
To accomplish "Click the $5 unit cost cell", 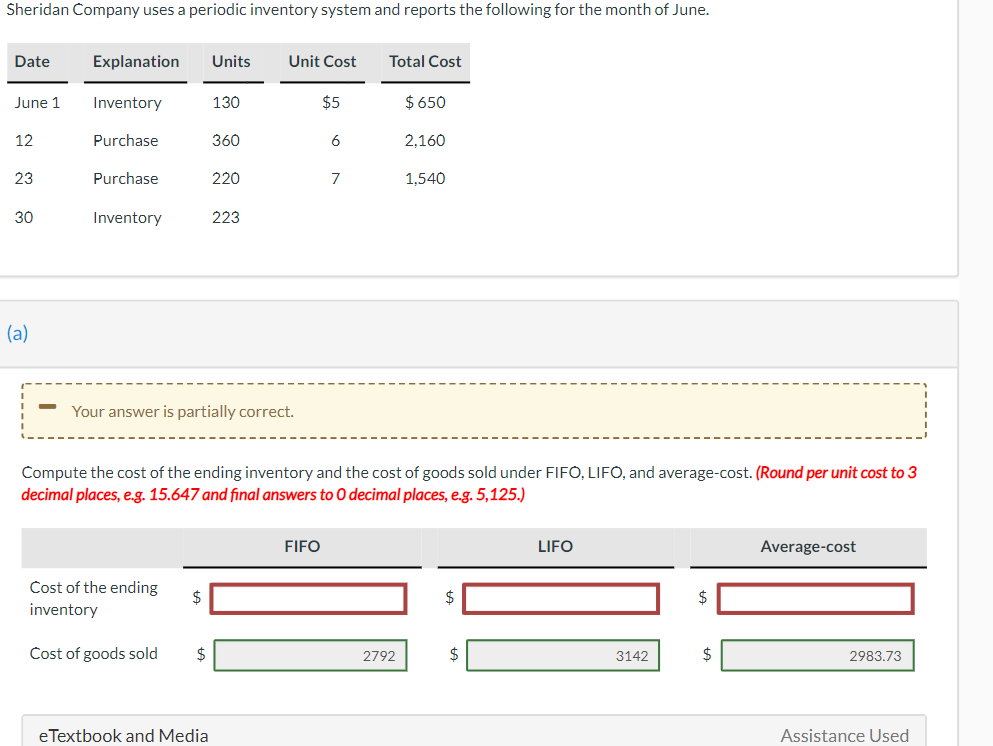I will [x=331, y=103].
